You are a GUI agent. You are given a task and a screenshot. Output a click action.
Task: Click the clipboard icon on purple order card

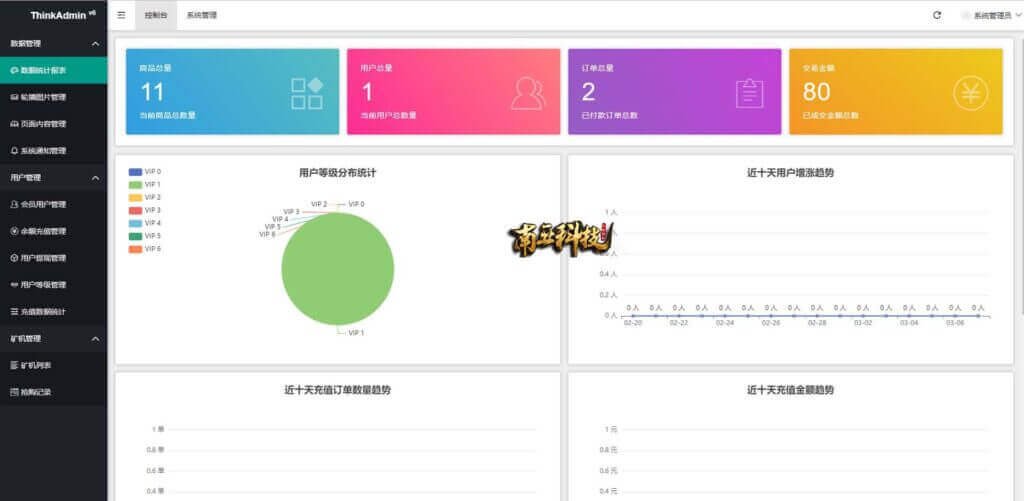(749, 93)
